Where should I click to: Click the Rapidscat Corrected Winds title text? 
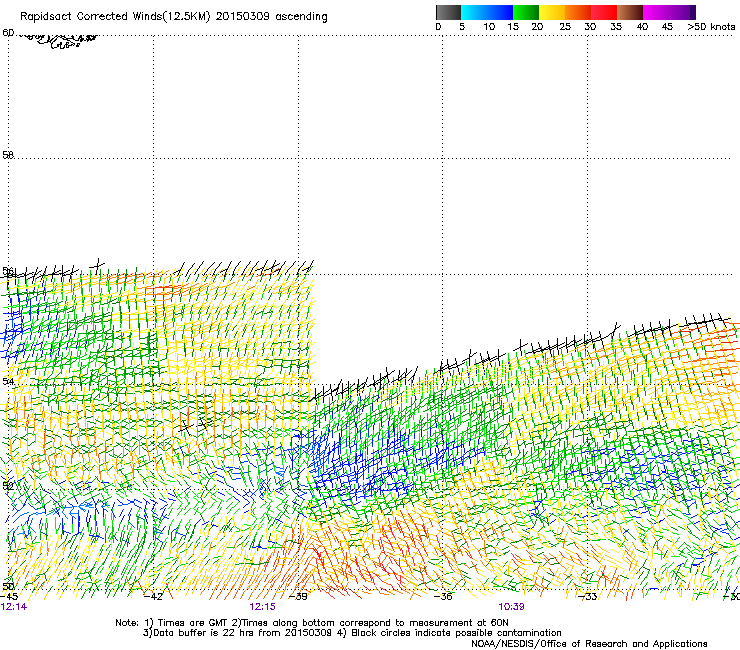[x=174, y=17]
